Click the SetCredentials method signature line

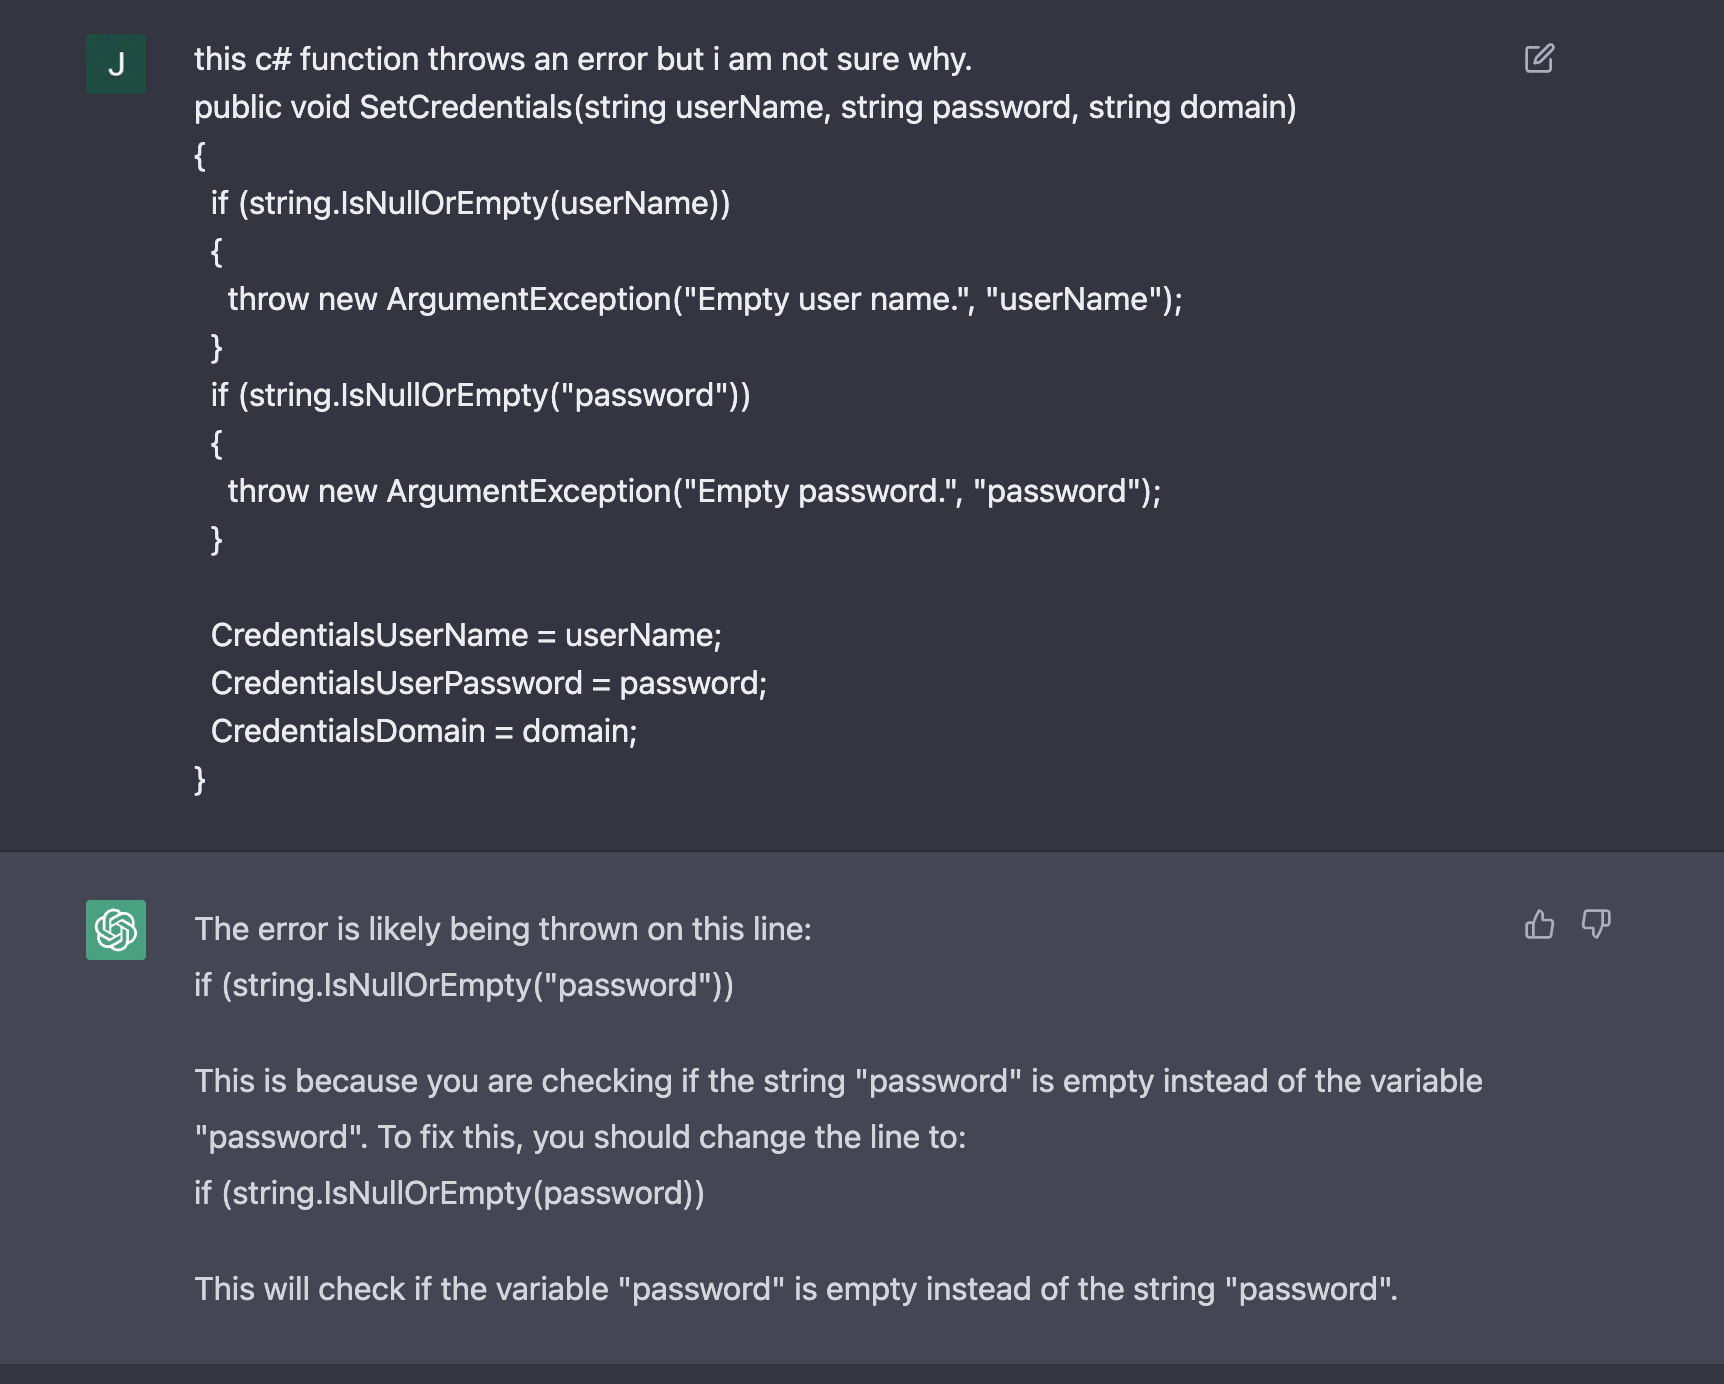(745, 107)
